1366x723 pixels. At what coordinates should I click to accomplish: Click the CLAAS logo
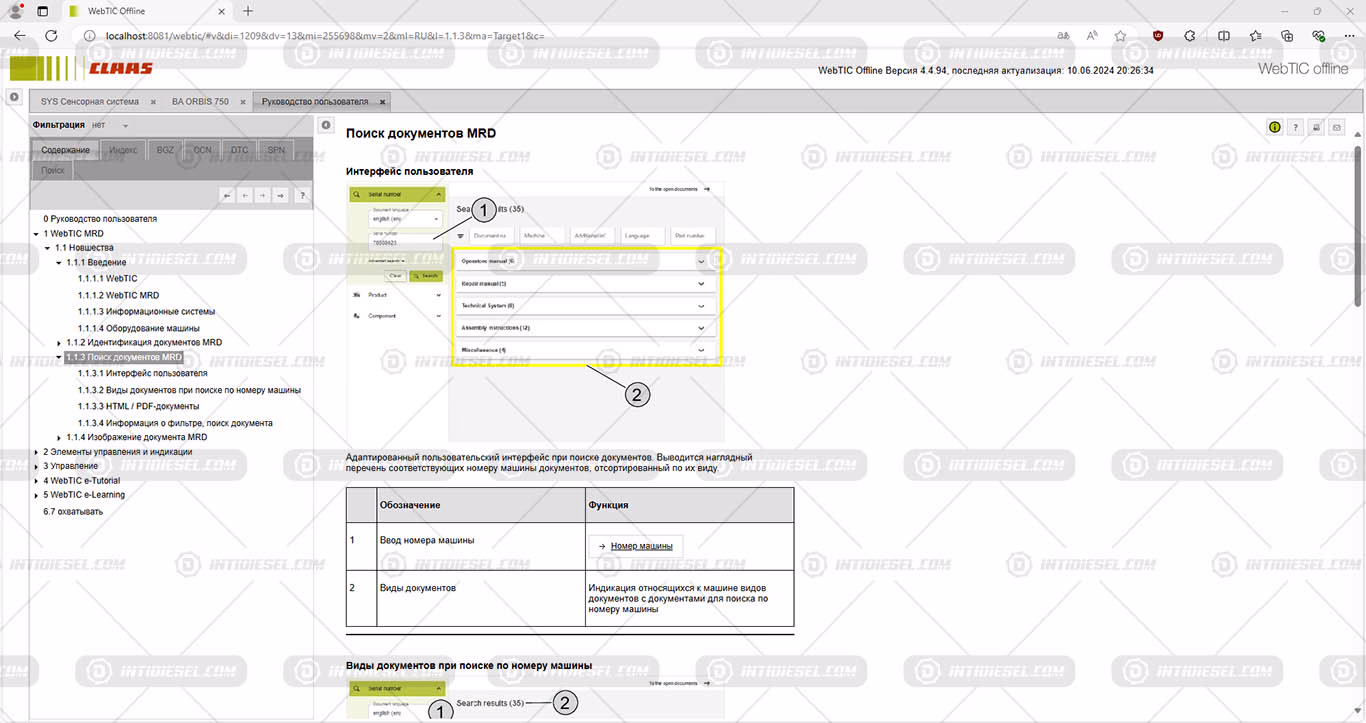(x=120, y=69)
